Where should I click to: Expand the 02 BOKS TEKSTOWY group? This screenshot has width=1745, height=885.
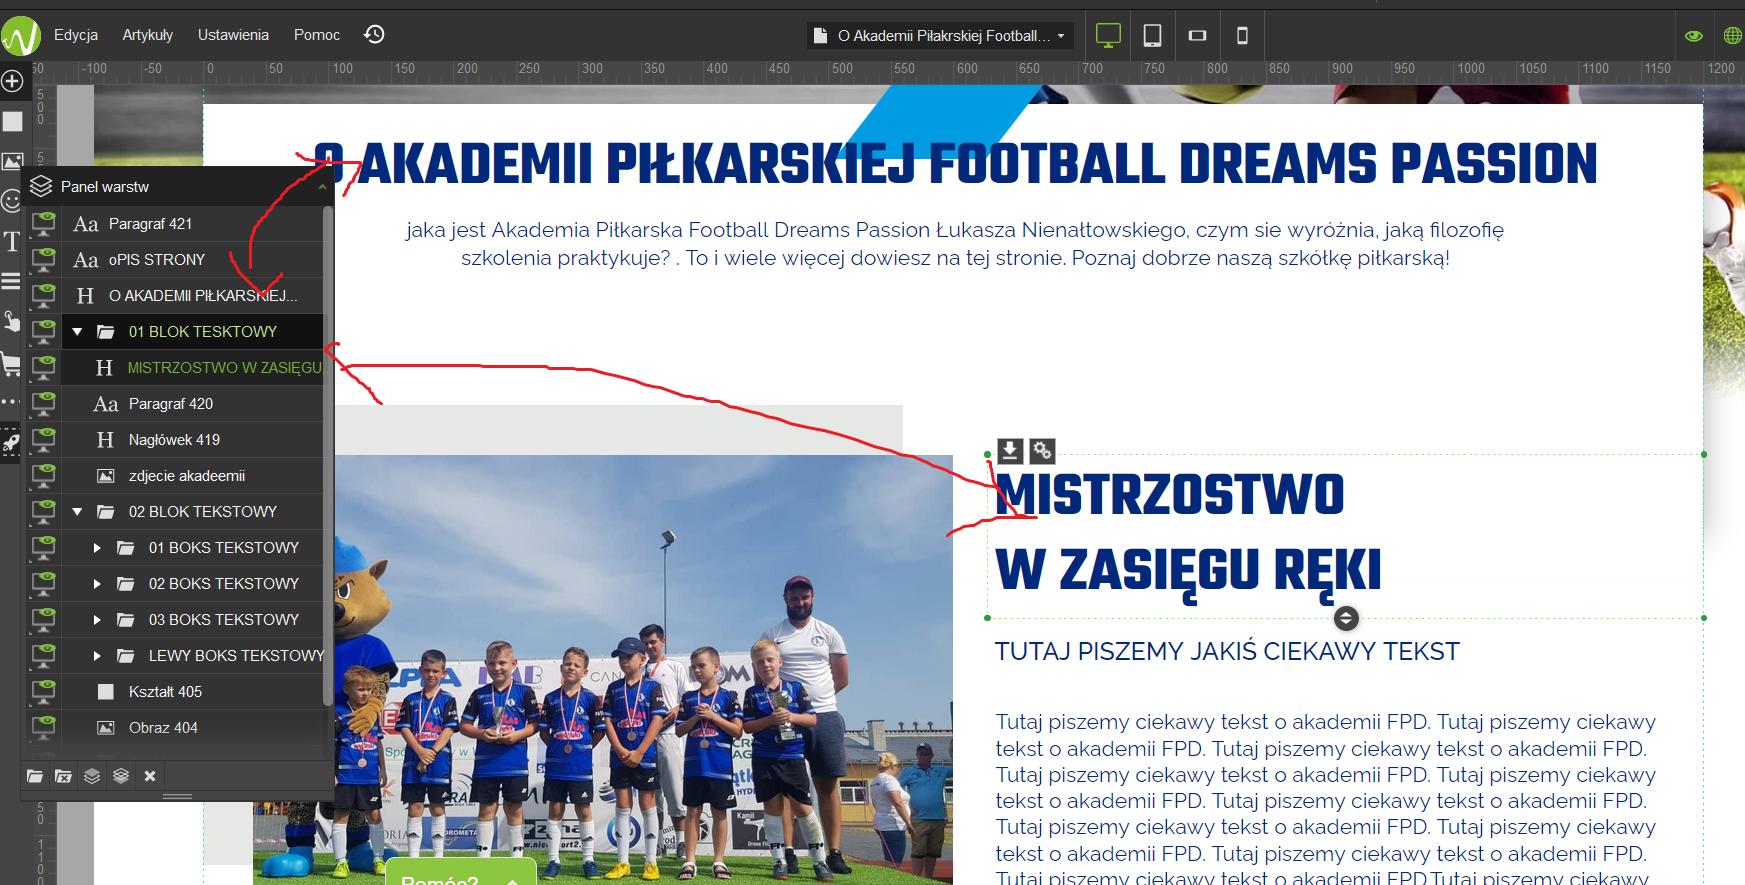click(97, 584)
